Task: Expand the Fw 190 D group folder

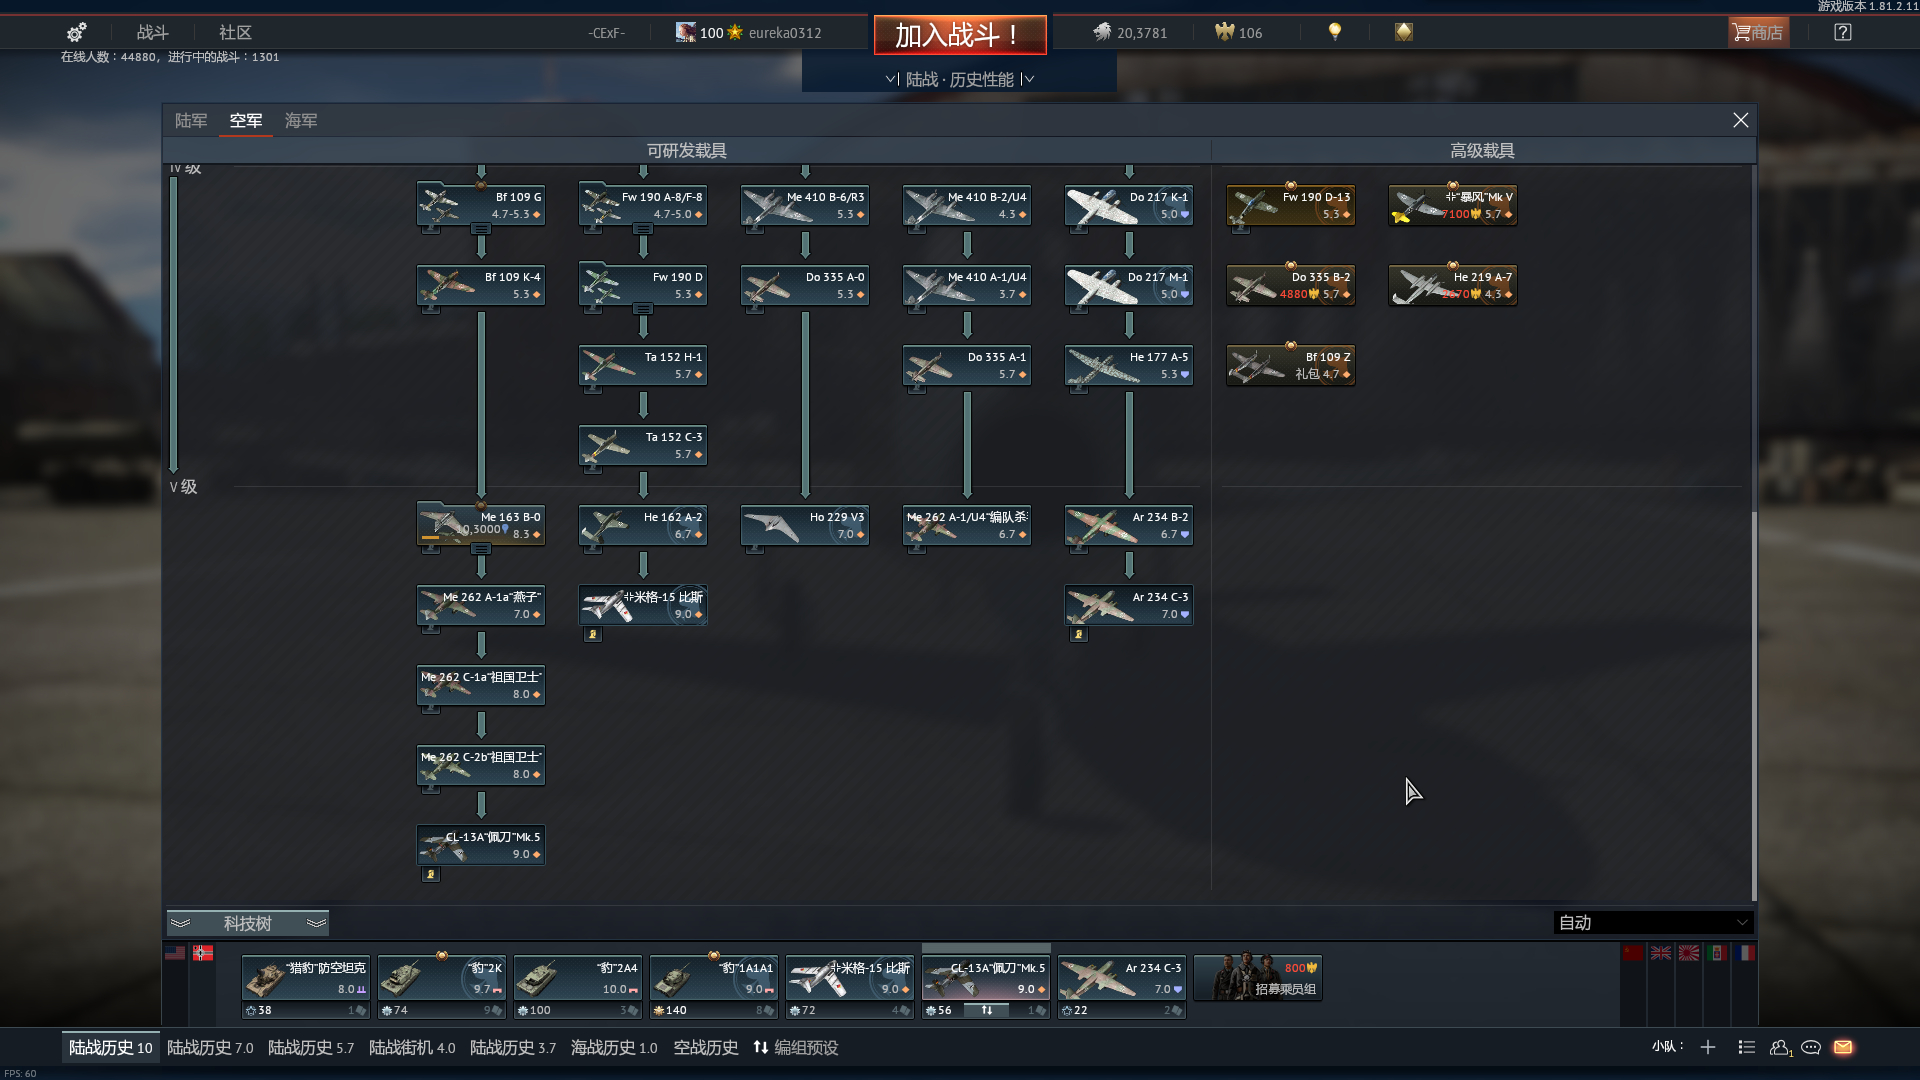Action: tap(643, 308)
